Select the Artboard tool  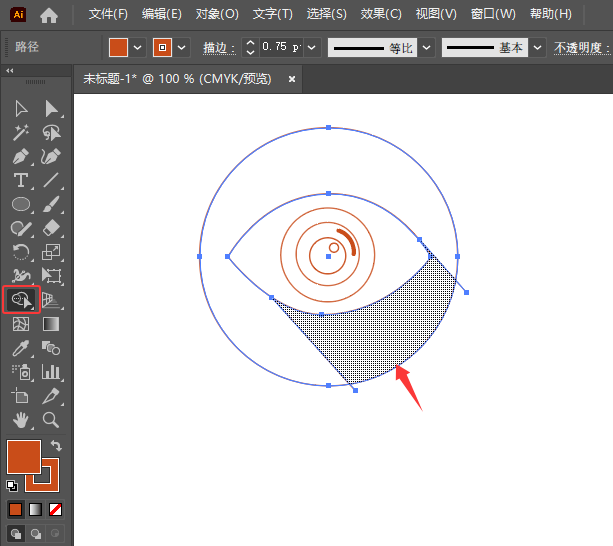(x=20, y=396)
